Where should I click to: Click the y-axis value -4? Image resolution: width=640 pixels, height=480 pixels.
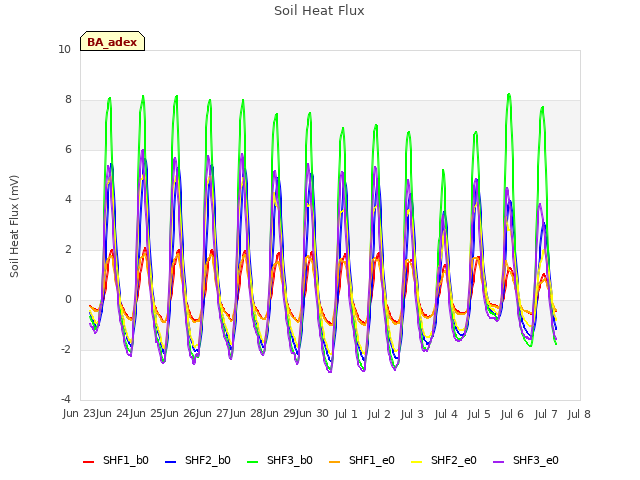(x=67, y=399)
